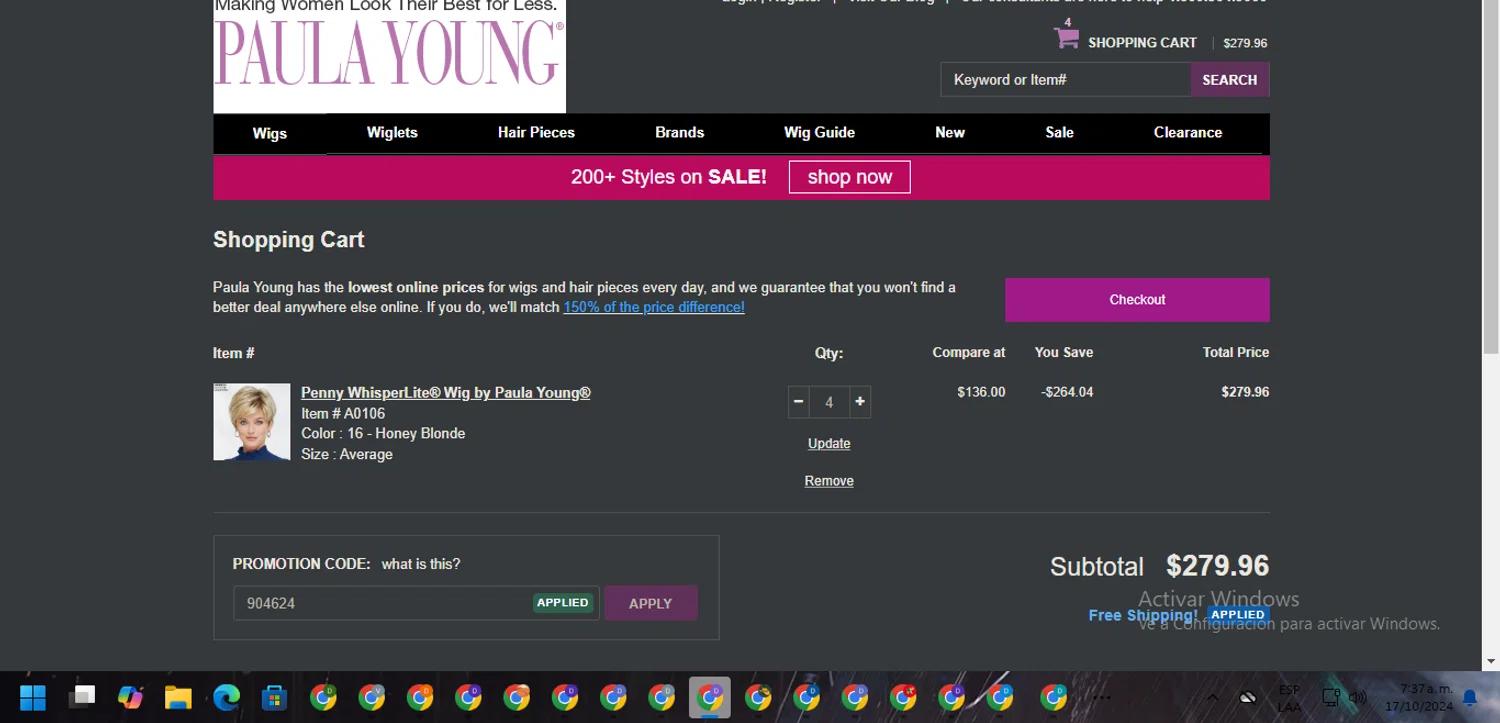Click the 'Item # A0106' text
The height and width of the screenshot is (723, 1500).
(343, 413)
